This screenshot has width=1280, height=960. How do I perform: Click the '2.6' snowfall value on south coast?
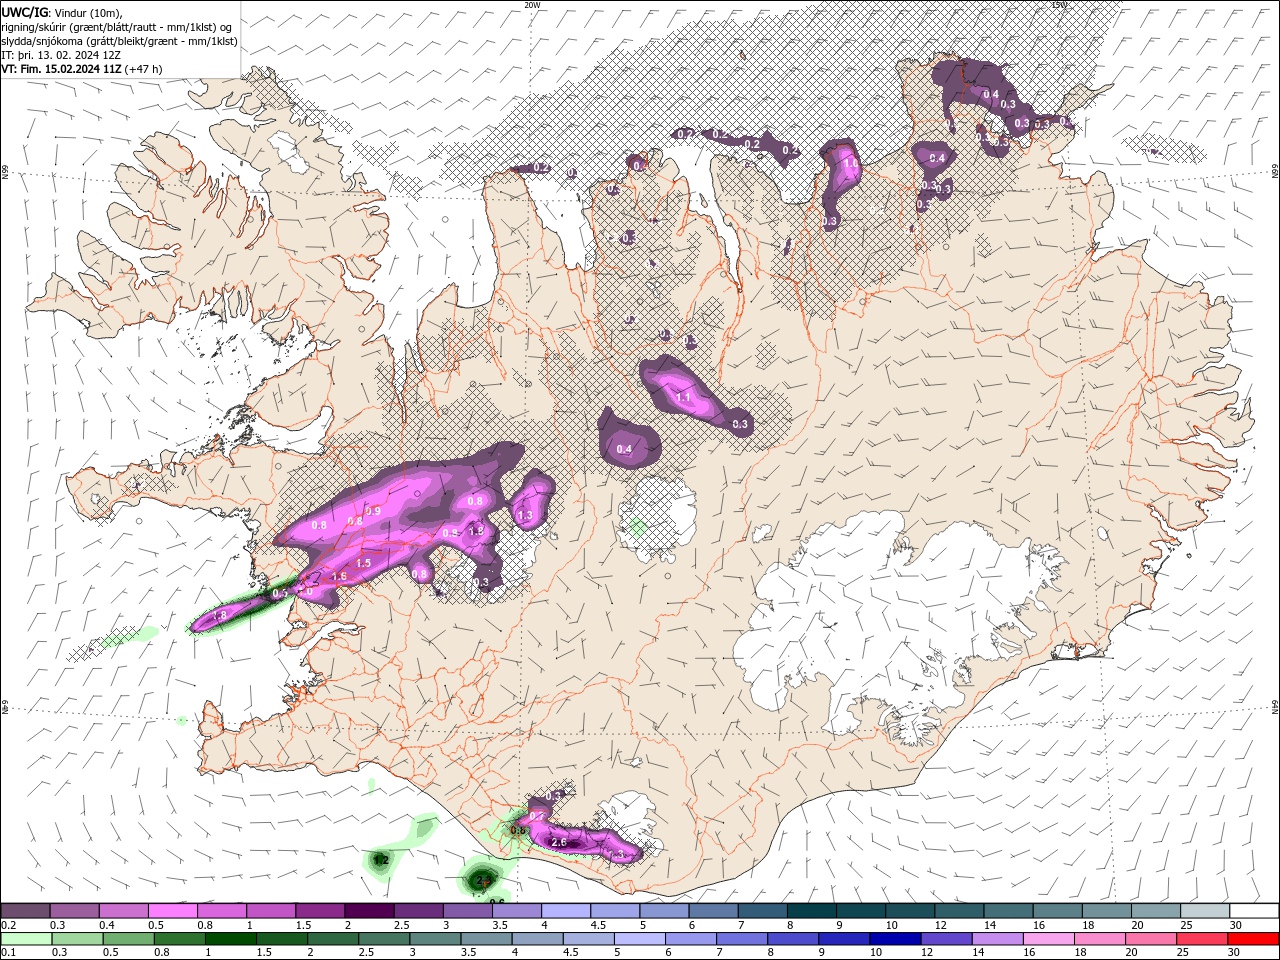pos(559,843)
